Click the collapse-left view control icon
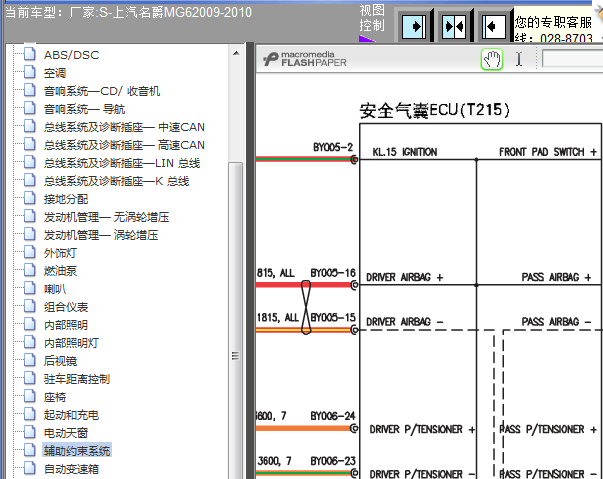Viewport: 603px width, 479px height. pos(494,27)
